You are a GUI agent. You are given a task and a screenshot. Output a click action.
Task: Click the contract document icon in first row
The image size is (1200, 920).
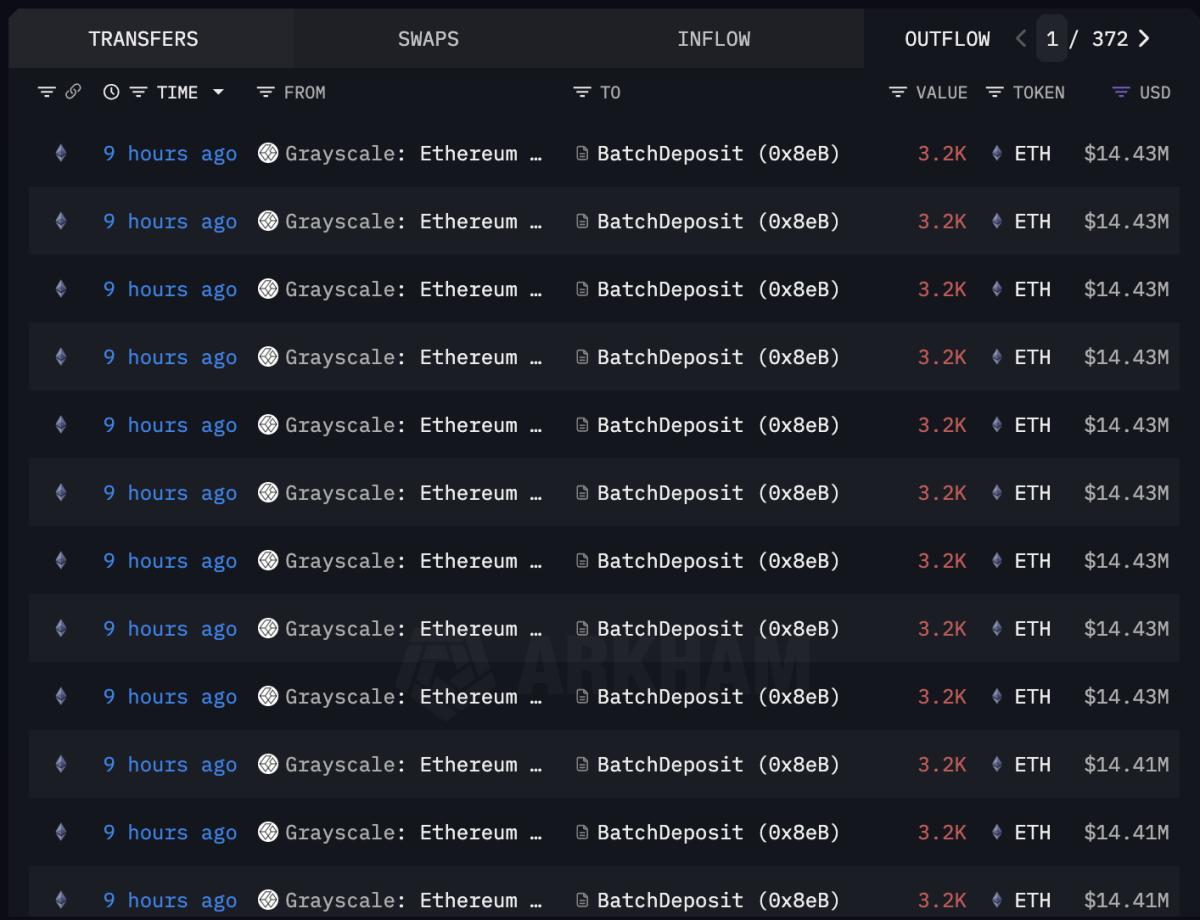coord(583,154)
